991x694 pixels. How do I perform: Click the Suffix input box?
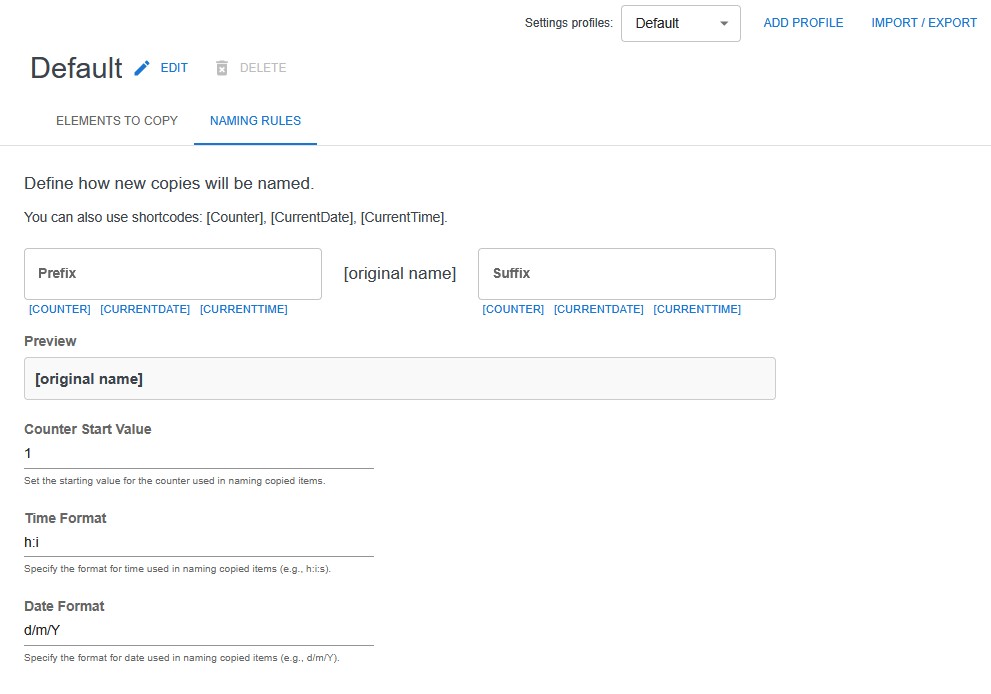pyautogui.click(x=626, y=273)
